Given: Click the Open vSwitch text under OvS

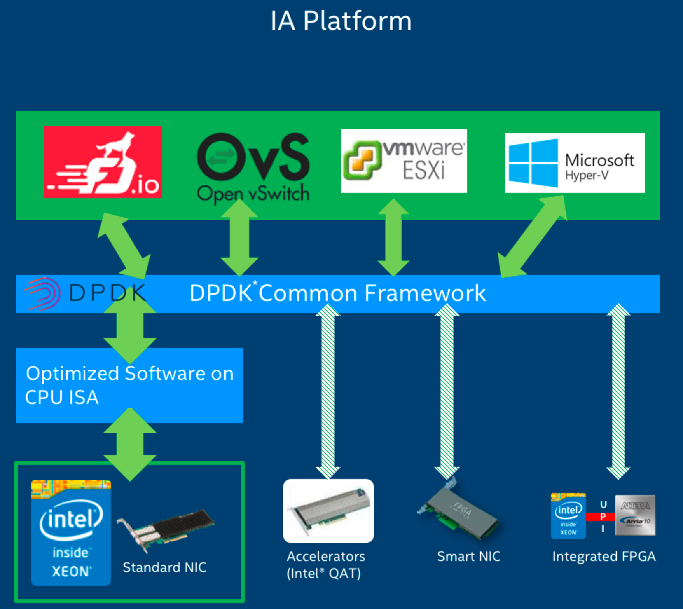Looking at the screenshot, I should (x=253, y=194).
